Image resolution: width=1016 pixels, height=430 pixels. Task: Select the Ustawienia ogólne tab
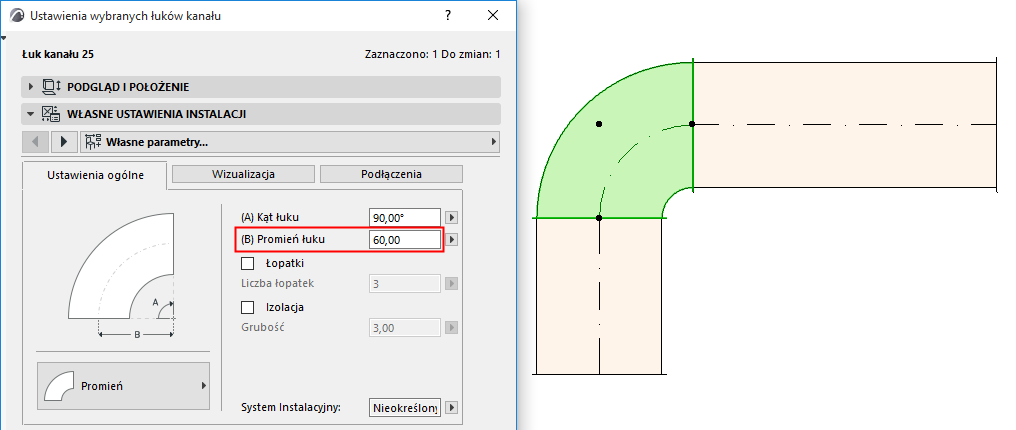point(96,175)
